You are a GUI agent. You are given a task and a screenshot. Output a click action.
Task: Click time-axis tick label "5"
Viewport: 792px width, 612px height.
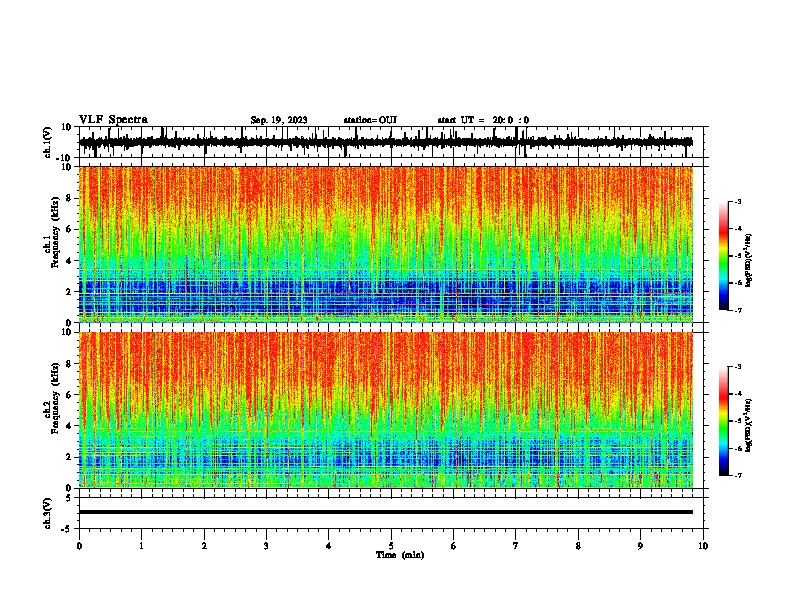[391, 546]
